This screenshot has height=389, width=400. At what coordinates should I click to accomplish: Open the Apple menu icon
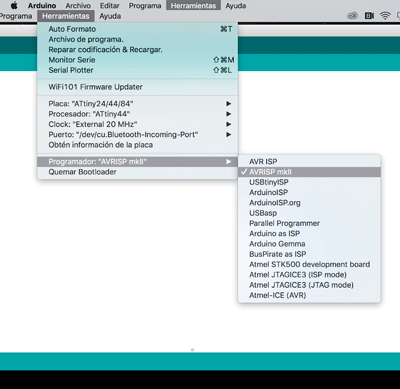coord(14,5)
